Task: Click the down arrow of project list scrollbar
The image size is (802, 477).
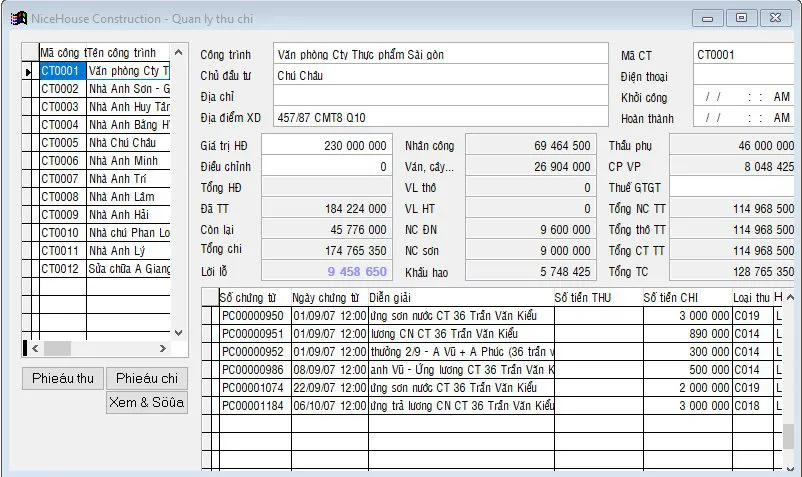Action: pos(178,332)
